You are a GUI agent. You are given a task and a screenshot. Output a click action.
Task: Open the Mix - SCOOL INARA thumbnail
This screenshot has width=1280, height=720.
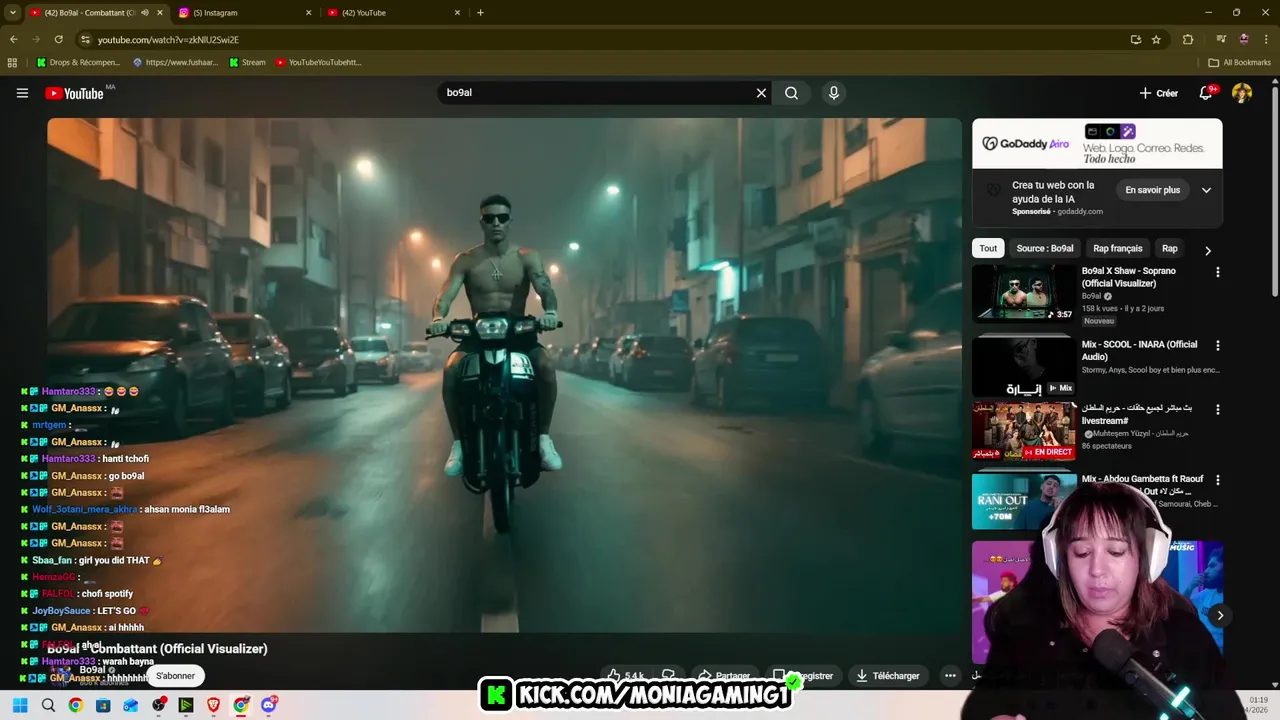pyautogui.click(x=1024, y=367)
